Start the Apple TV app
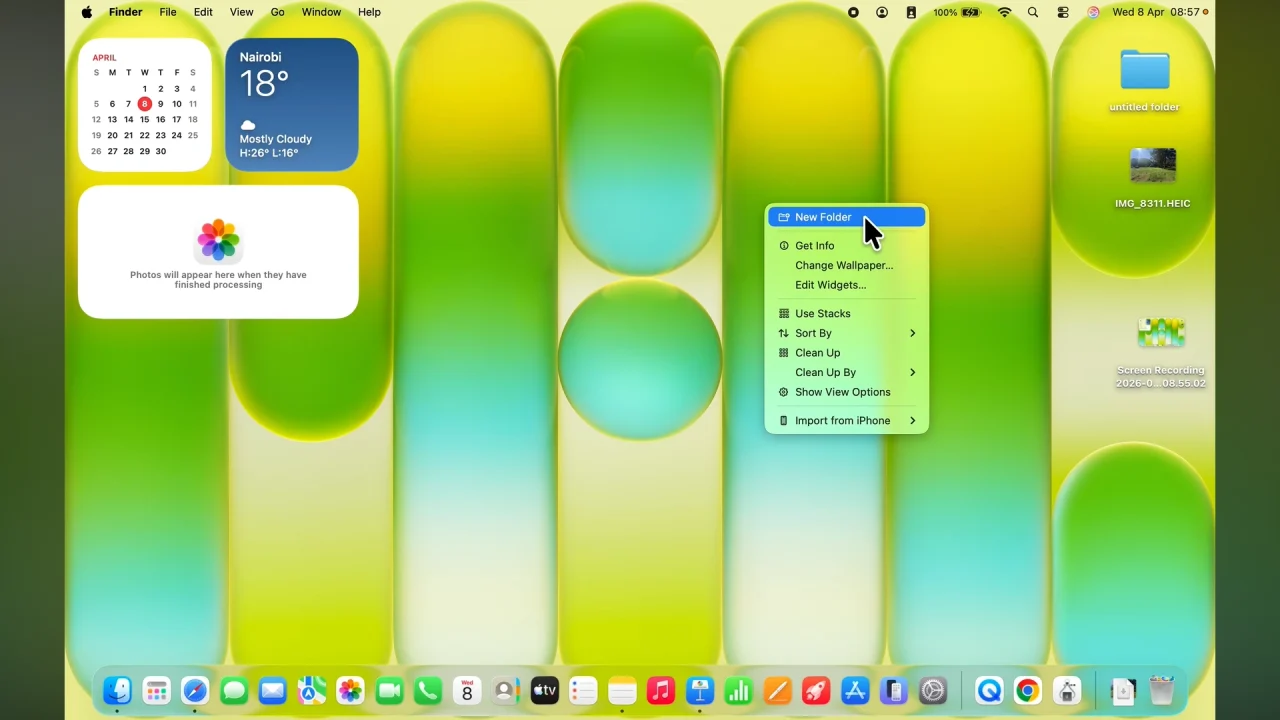Image resolution: width=1280 pixels, height=720 pixels. (x=544, y=690)
